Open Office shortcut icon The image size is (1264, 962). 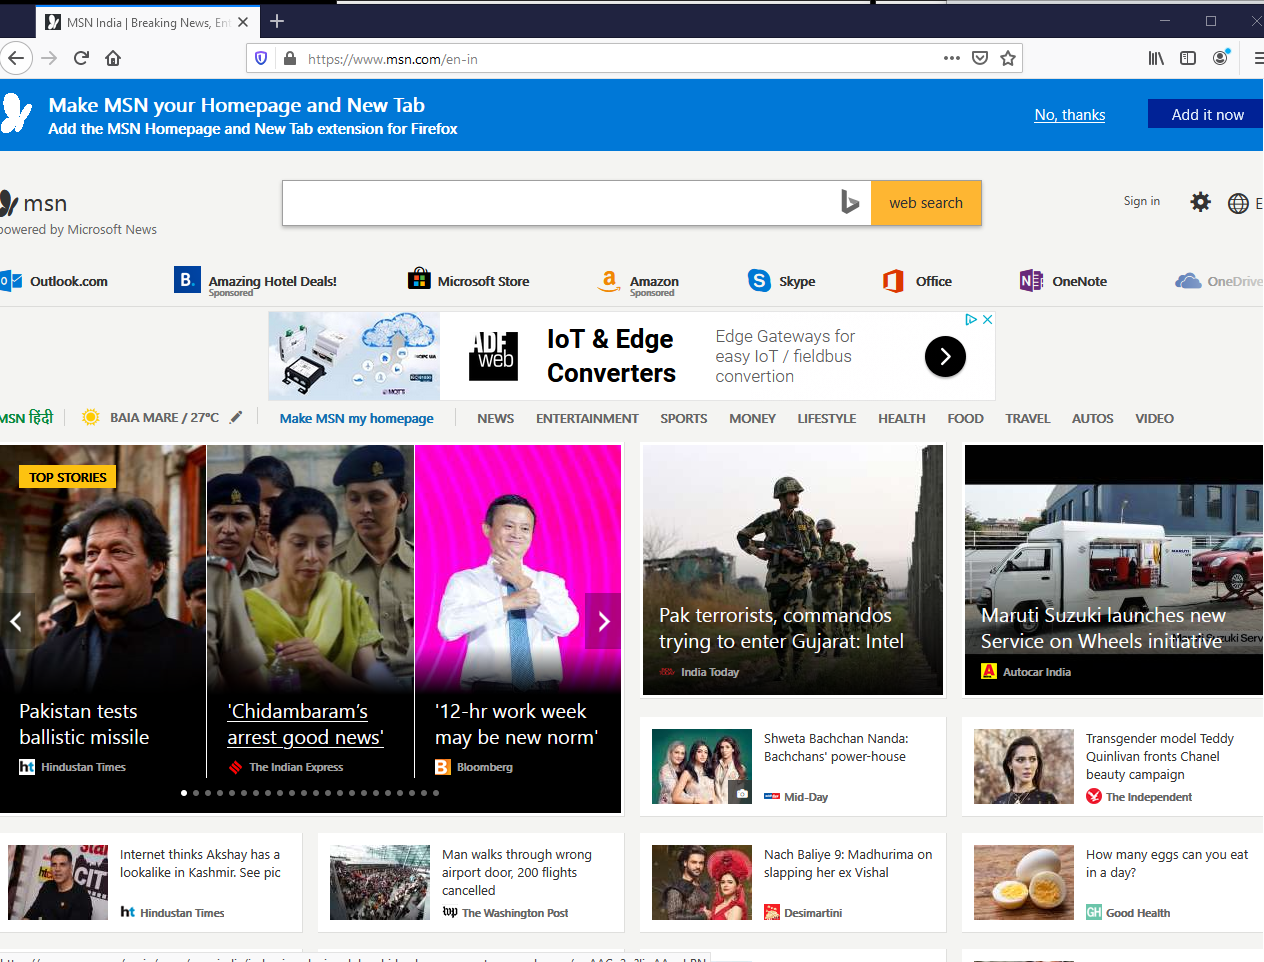[893, 281]
